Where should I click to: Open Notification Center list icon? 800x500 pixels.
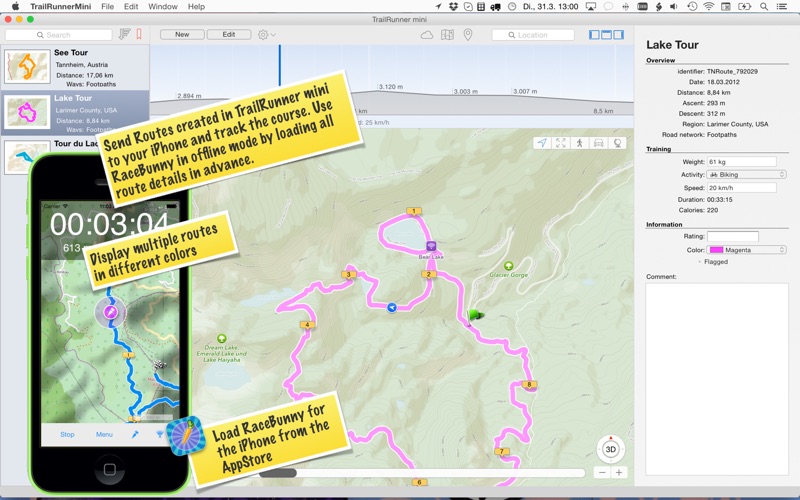[x=781, y=7]
